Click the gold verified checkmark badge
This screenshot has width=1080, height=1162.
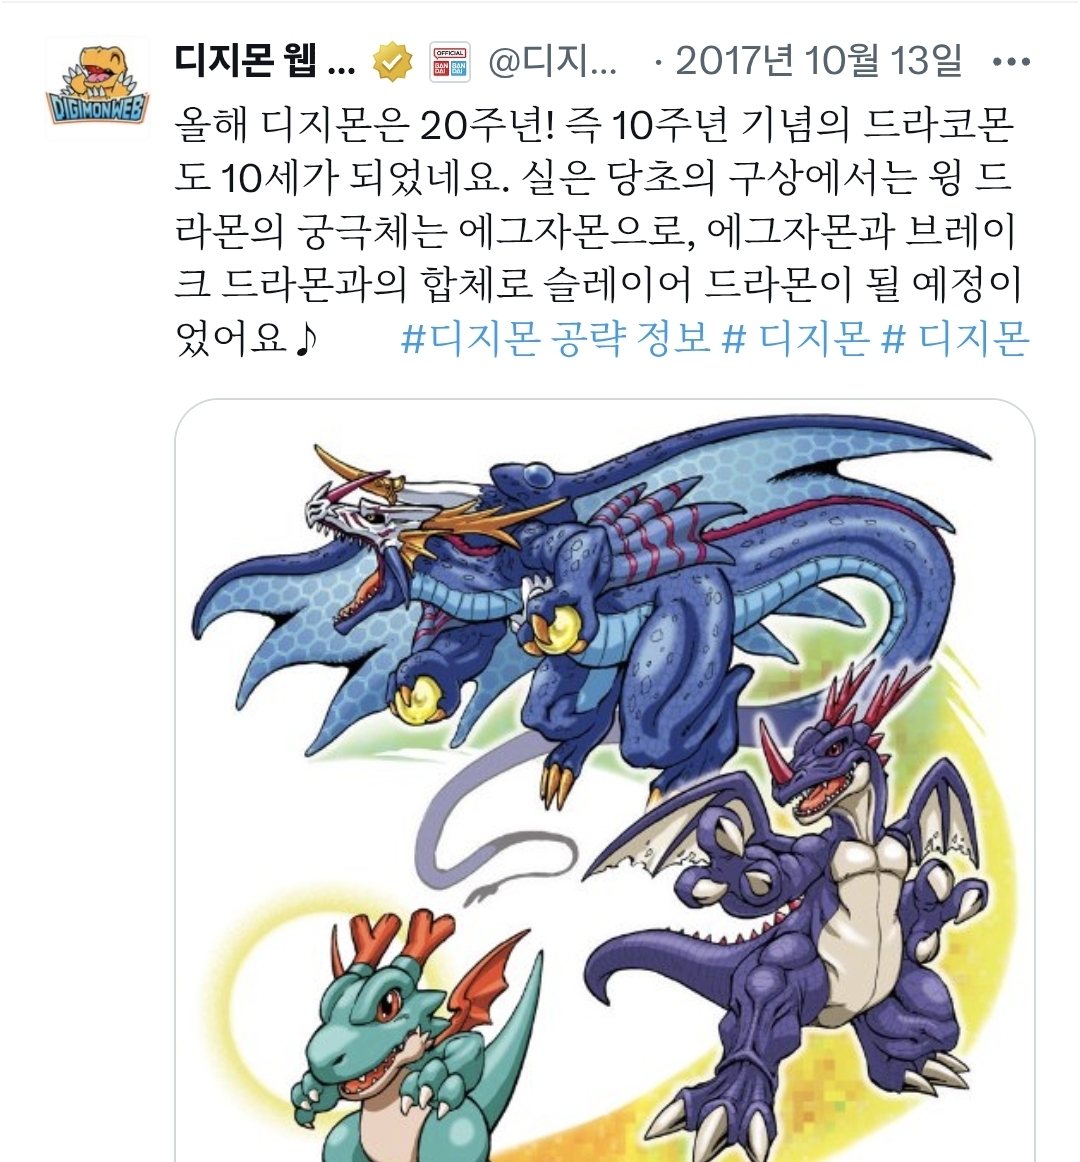coord(393,62)
